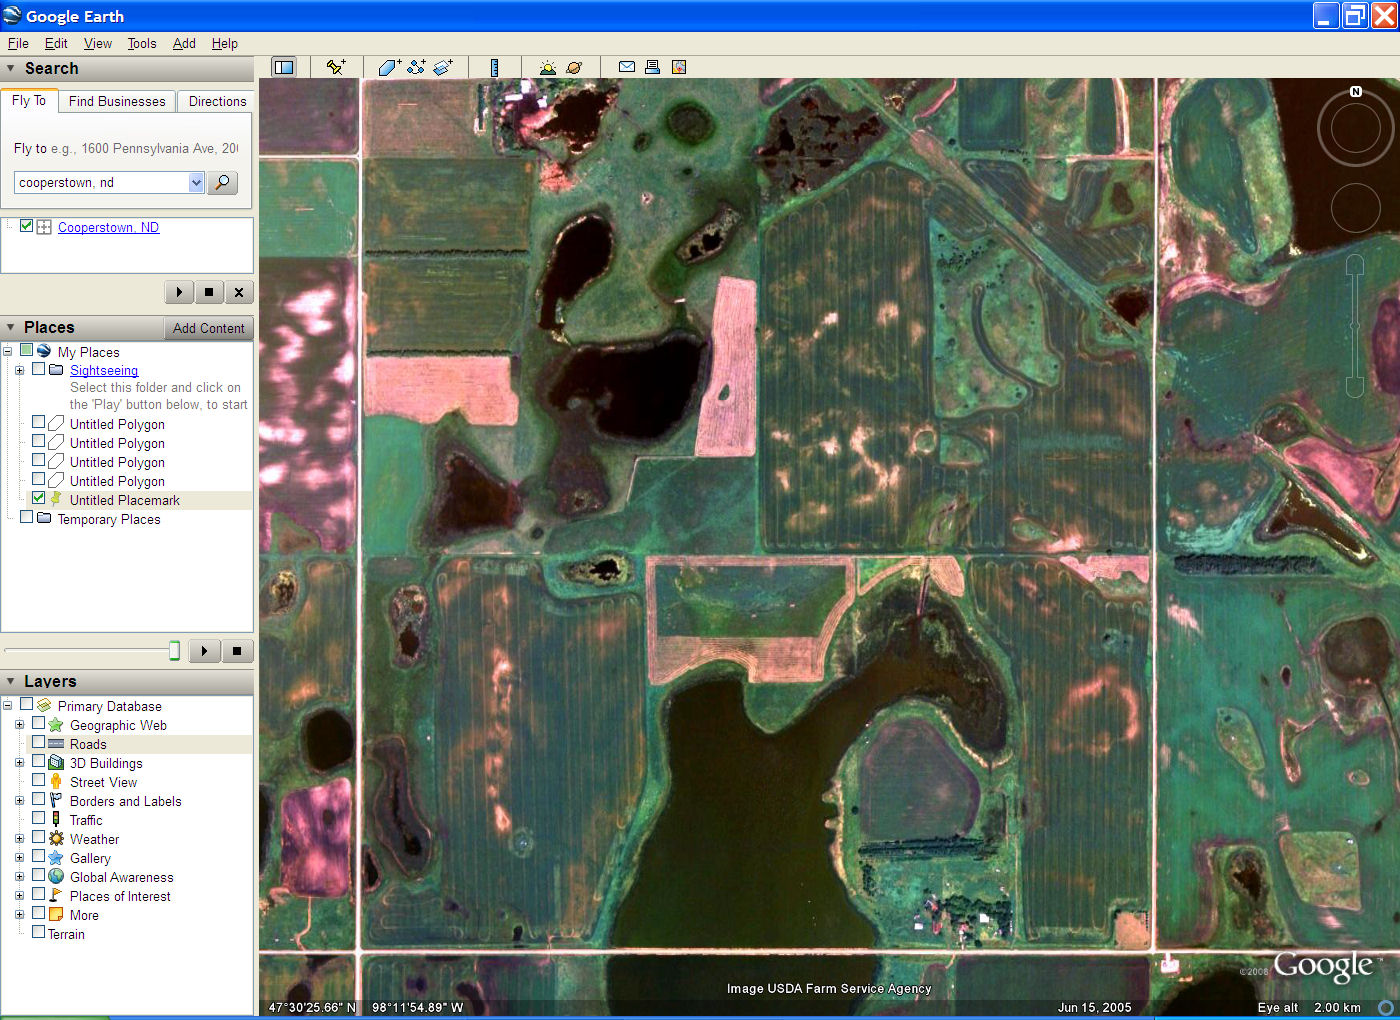Click the Weather sun layer icon

(56, 839)
